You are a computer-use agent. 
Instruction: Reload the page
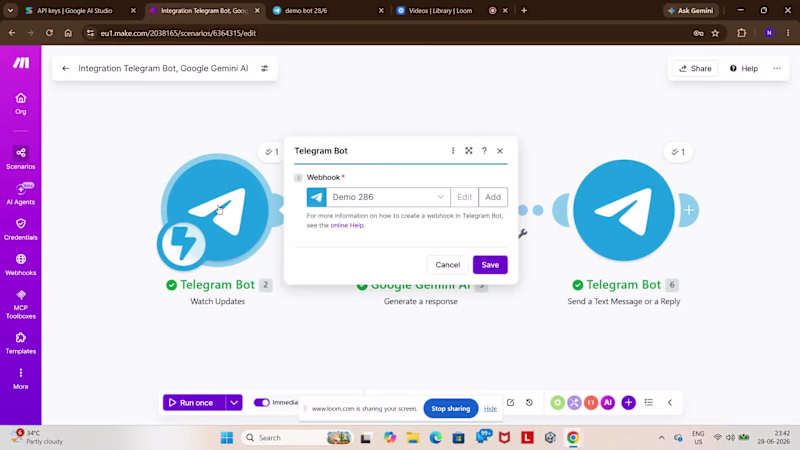coord(49,33)
